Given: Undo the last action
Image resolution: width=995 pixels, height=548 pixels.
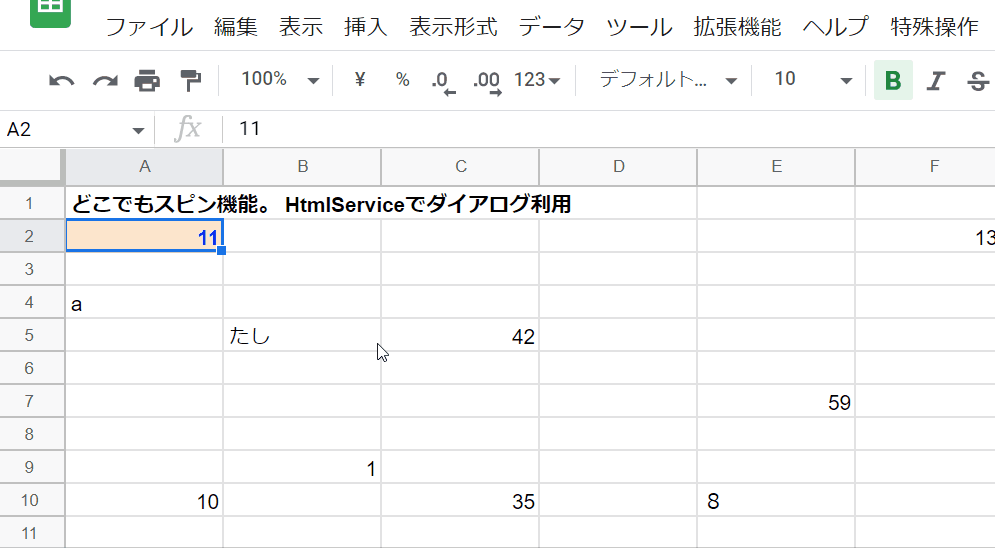Looking at the screenshot, I should pos(62,81).
